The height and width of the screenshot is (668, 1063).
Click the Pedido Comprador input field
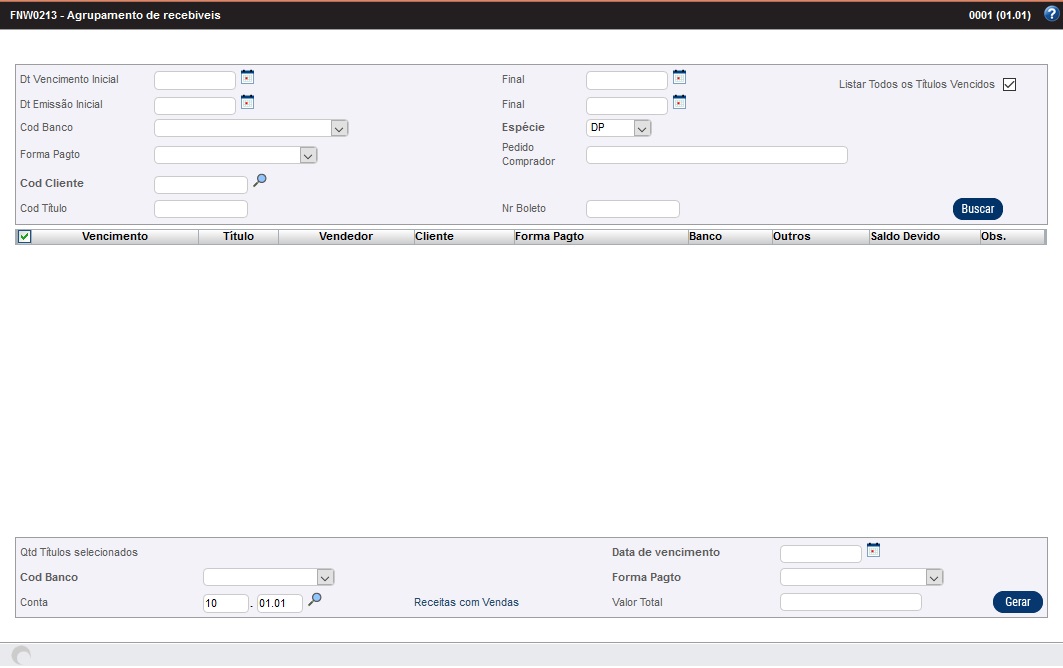click(716, 155)
